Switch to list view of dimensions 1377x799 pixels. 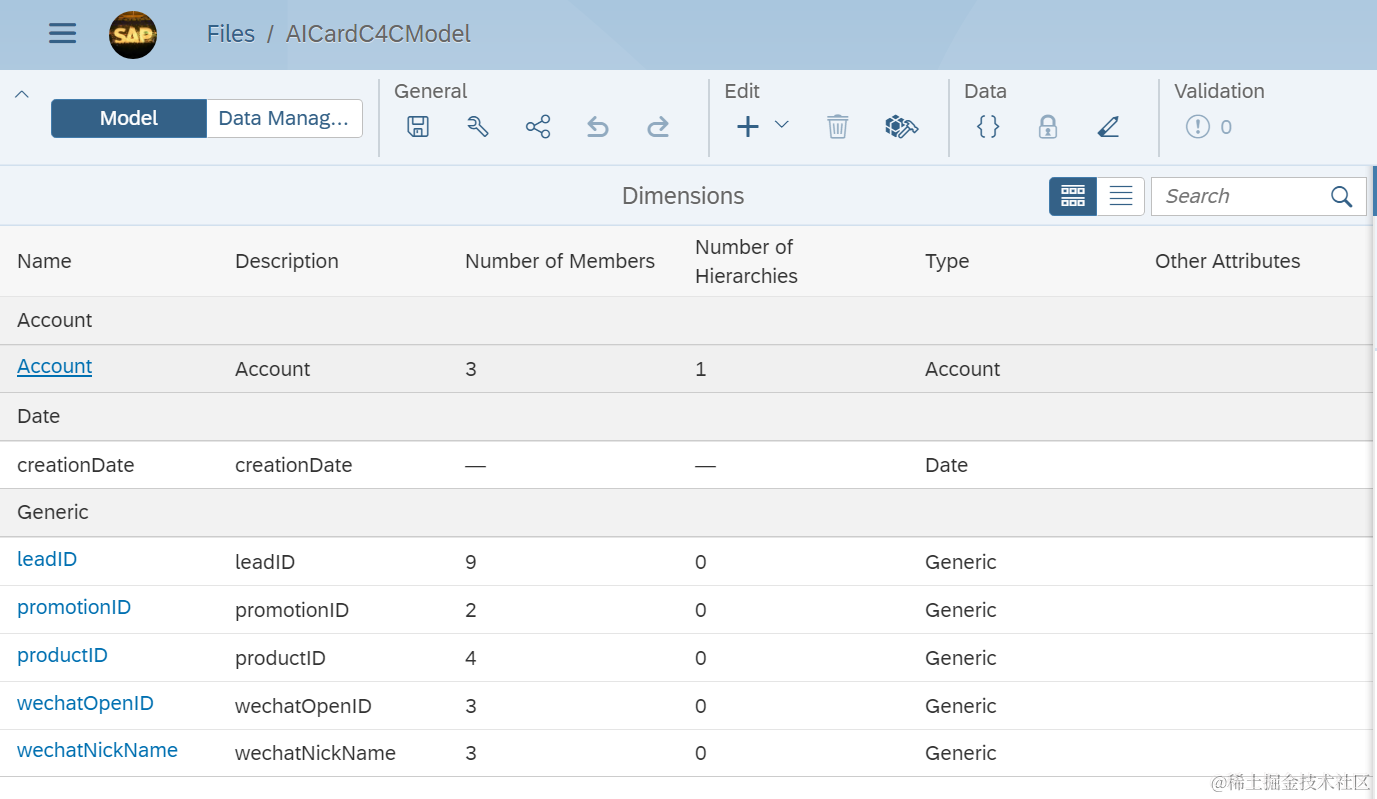coord(1121,196)
